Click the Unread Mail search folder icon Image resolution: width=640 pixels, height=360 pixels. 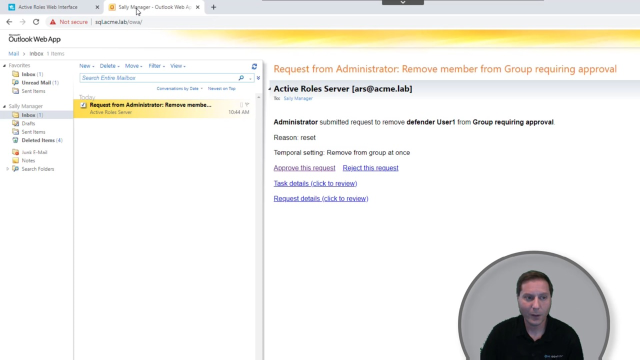pos(16,82)
